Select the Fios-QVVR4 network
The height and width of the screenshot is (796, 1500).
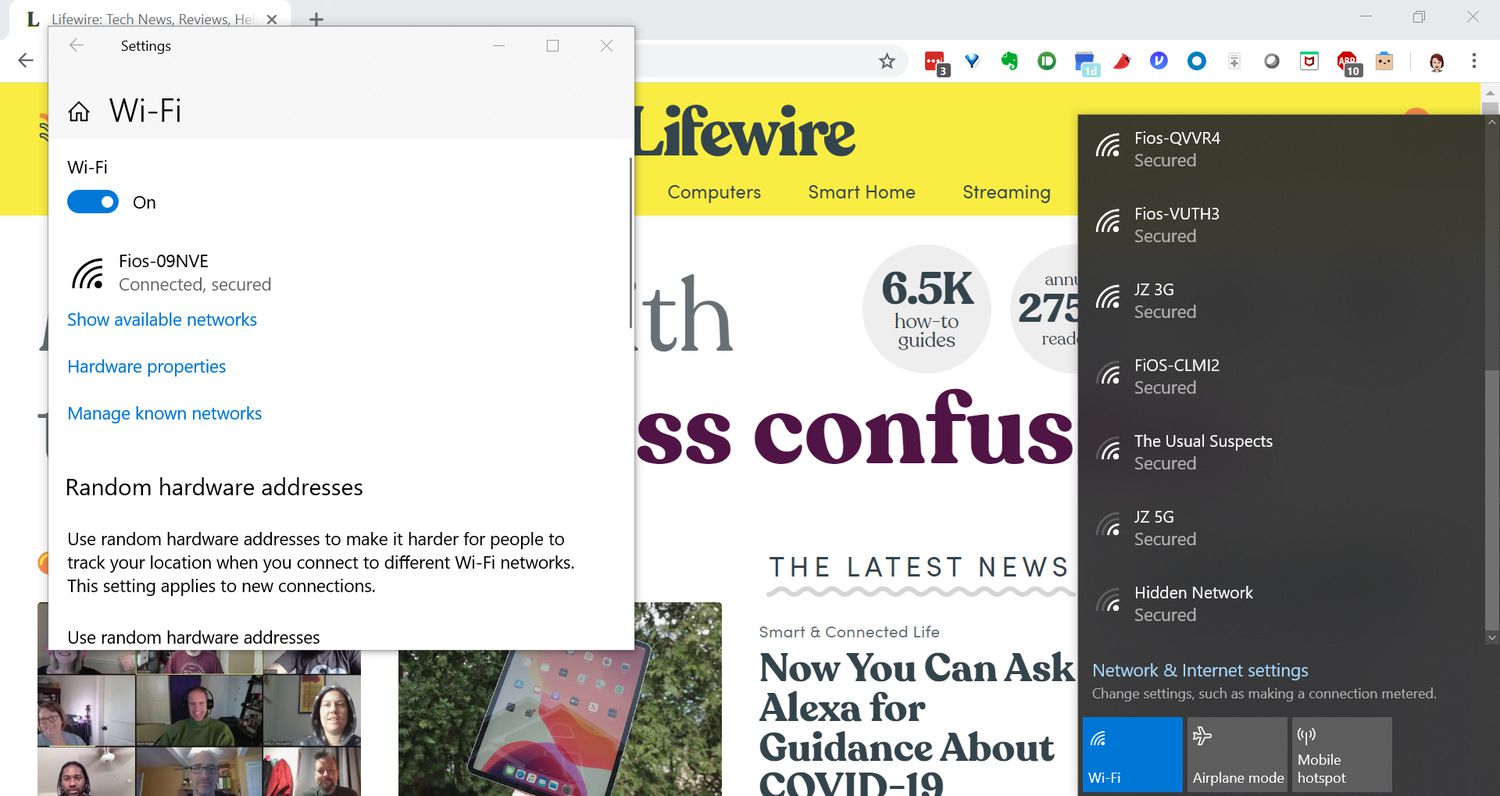coord(1176,149)
